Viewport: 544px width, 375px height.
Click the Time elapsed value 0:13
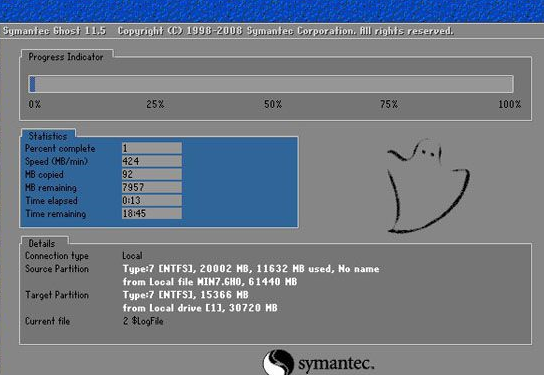click(x=152, y=201)
